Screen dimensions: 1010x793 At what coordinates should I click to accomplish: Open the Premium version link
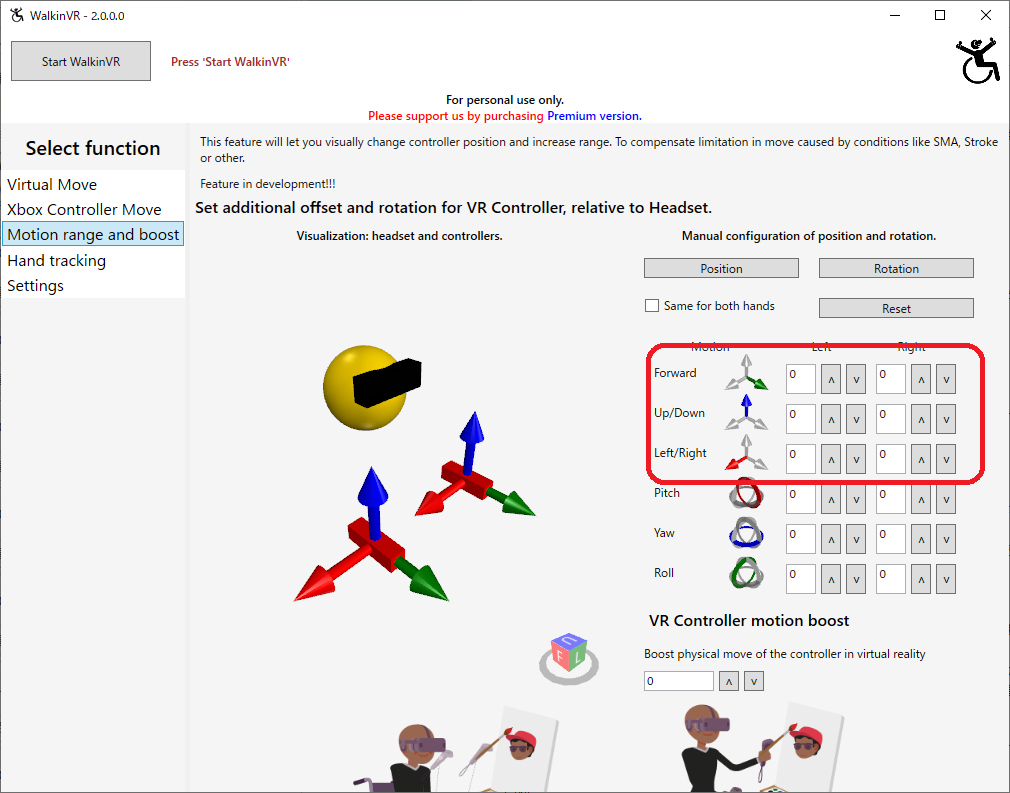(594, 116)
